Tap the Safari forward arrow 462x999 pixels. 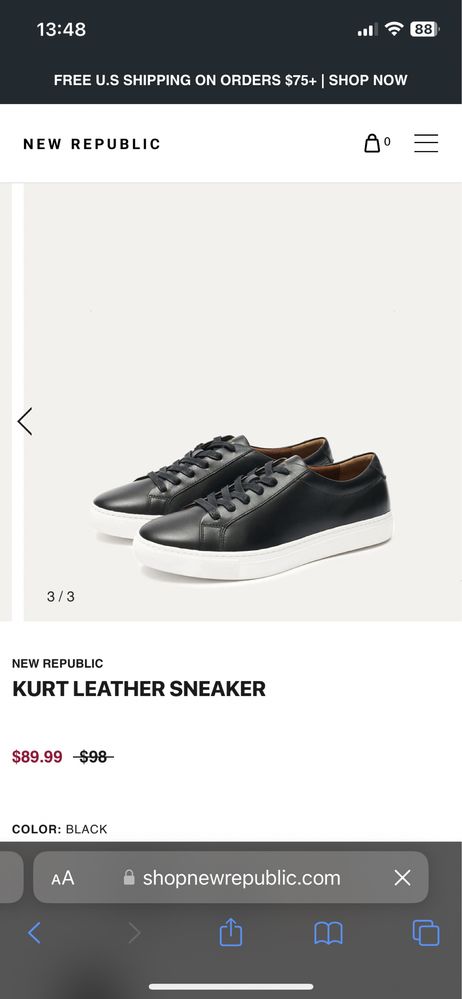coord(134,933)
